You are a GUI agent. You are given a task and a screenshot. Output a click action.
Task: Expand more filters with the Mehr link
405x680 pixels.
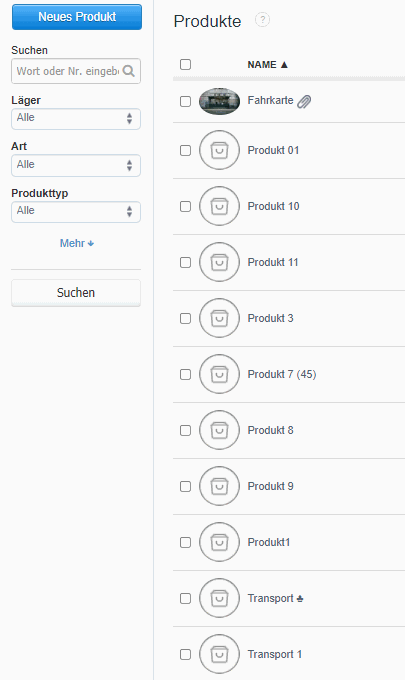77,243
